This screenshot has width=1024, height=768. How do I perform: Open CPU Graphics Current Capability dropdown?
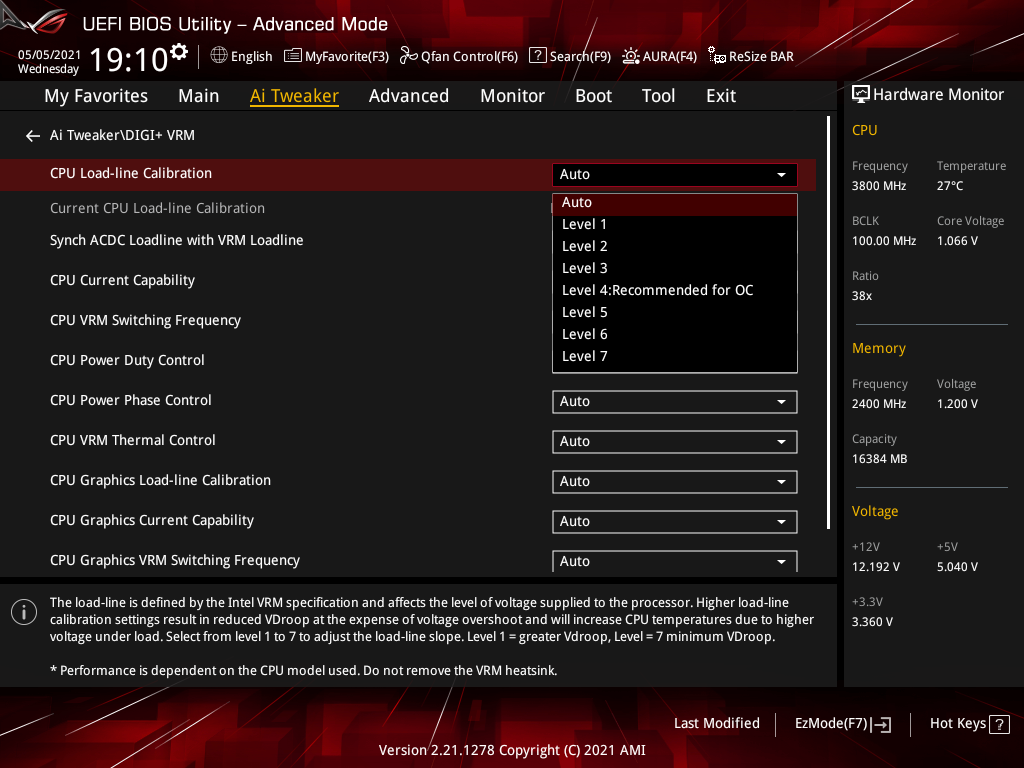pos(675,522)
